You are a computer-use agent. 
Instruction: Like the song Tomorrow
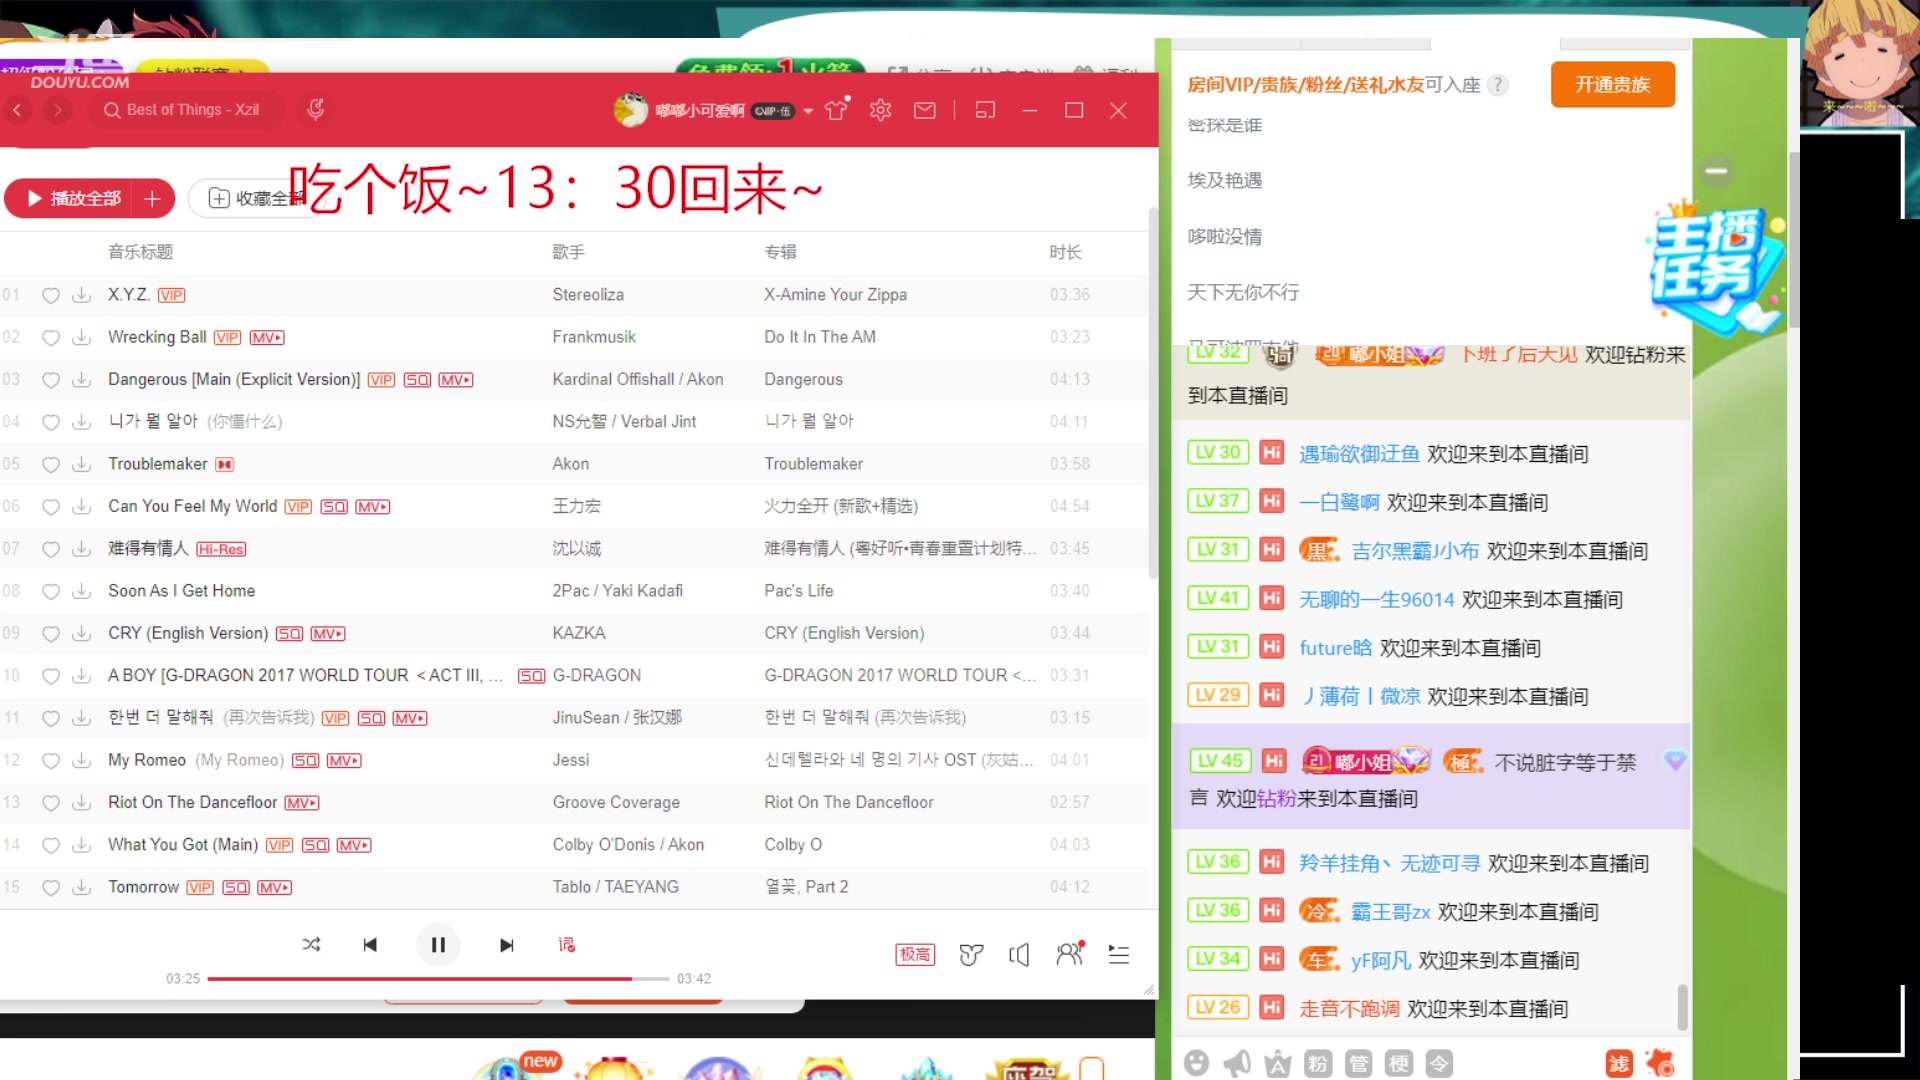point(51,887)
